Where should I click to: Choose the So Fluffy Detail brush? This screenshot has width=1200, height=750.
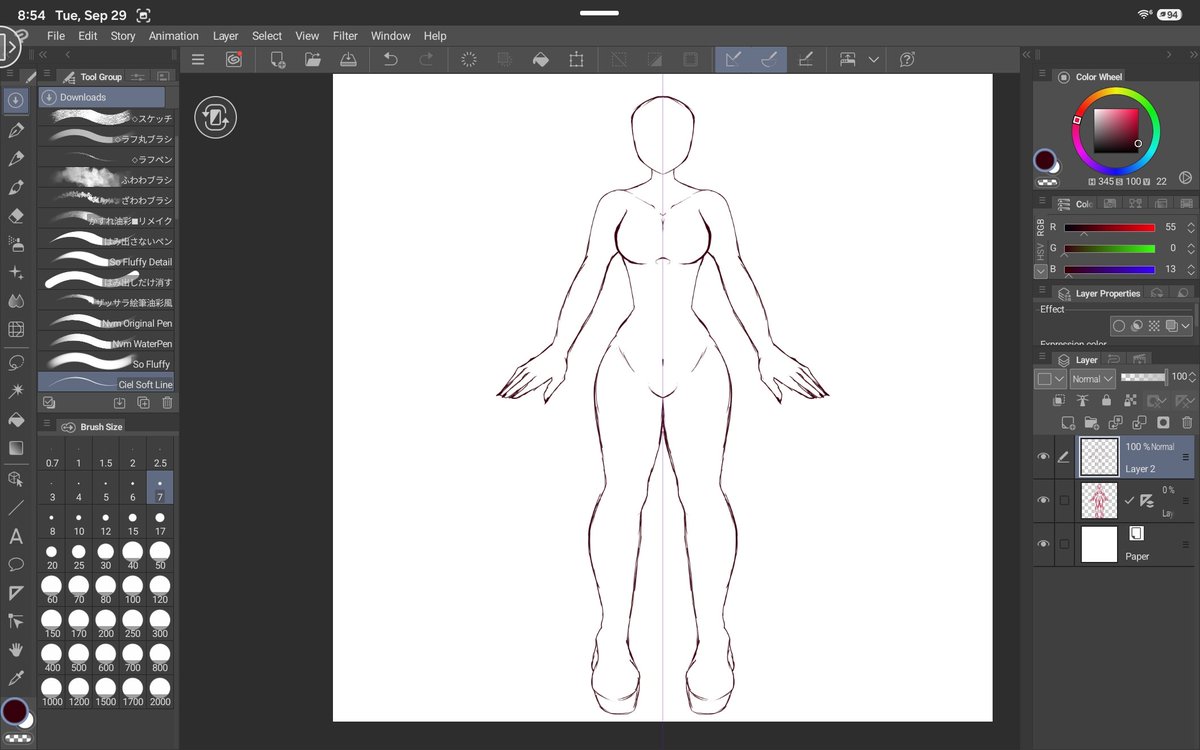tap(106, 262)
